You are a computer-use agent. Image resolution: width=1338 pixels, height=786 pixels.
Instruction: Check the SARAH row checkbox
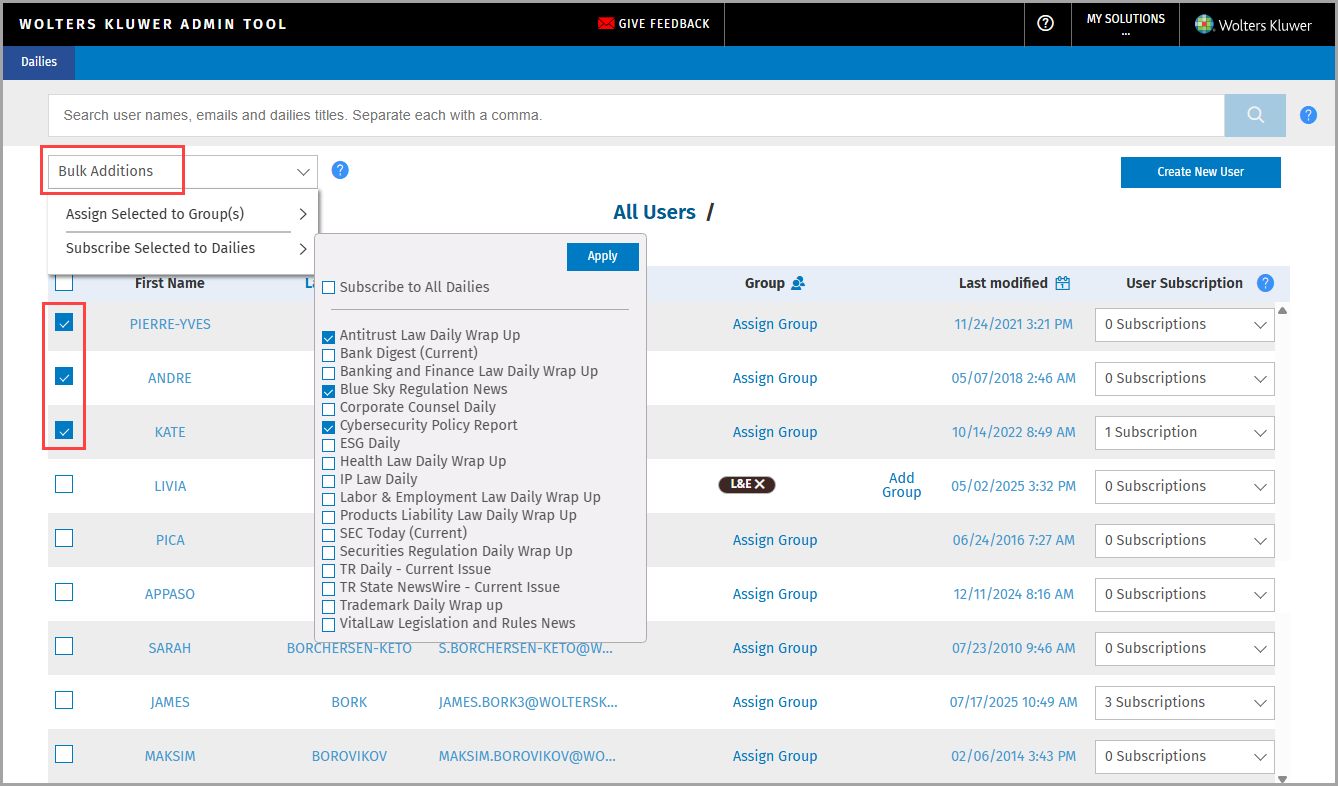[x=64, y=646]
